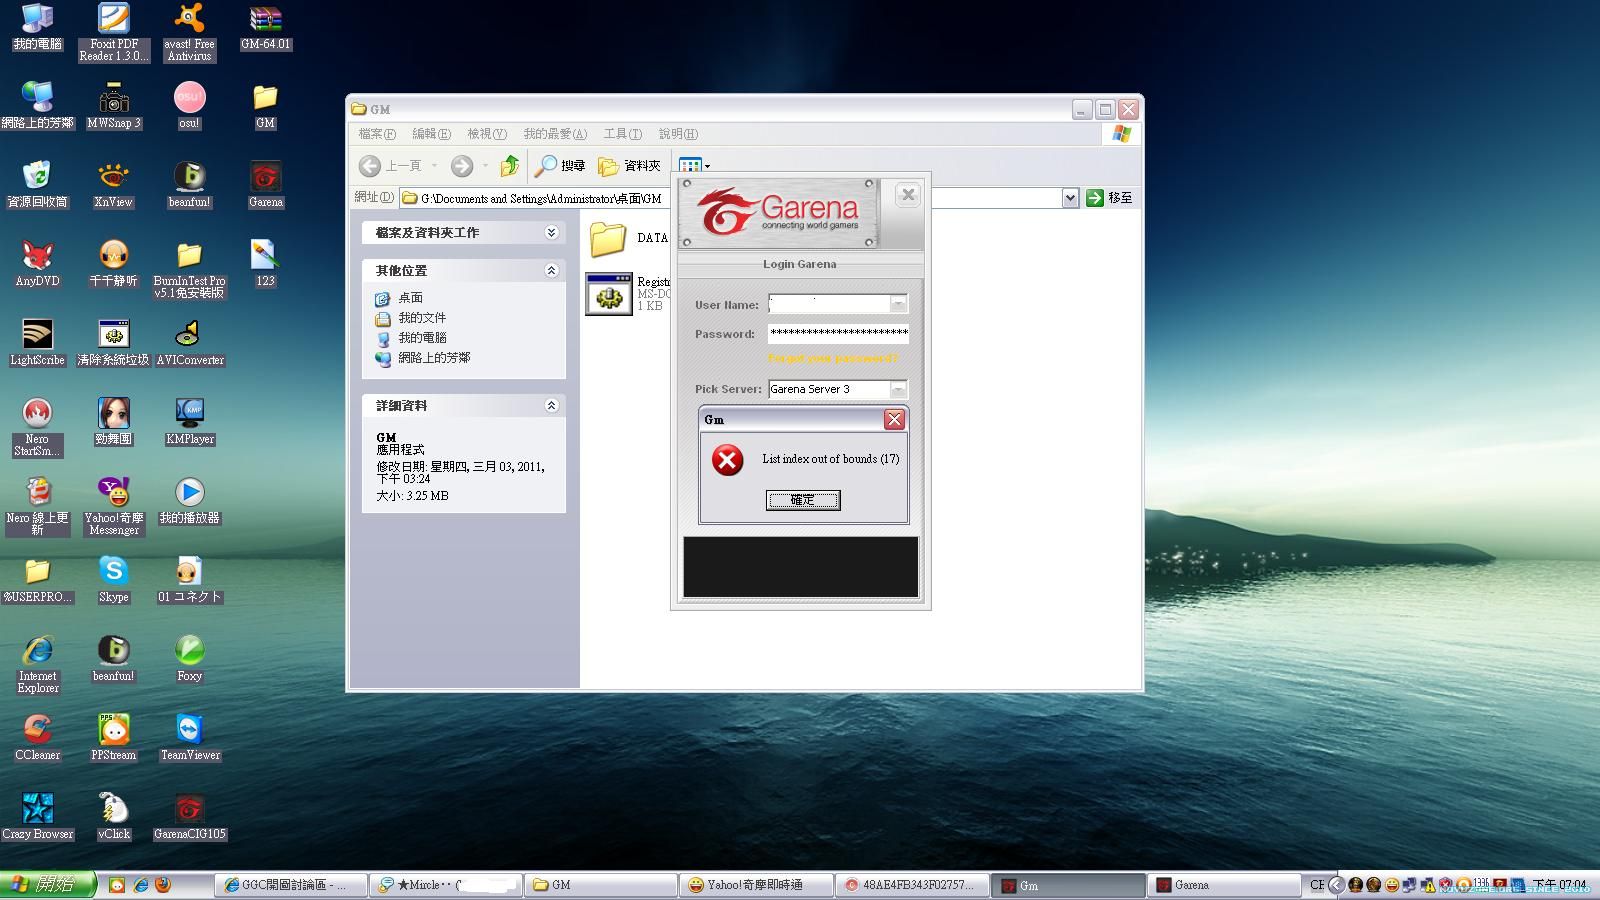Image resolution: width=1600 pixels, height=900 pixels.
Task: Open the 檢視 menu
Action: [x=486, y=134]
